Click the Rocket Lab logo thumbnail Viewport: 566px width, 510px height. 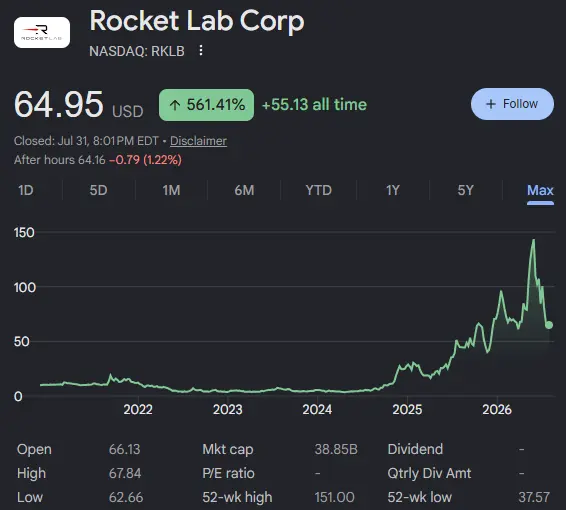(x=42, y=32)
